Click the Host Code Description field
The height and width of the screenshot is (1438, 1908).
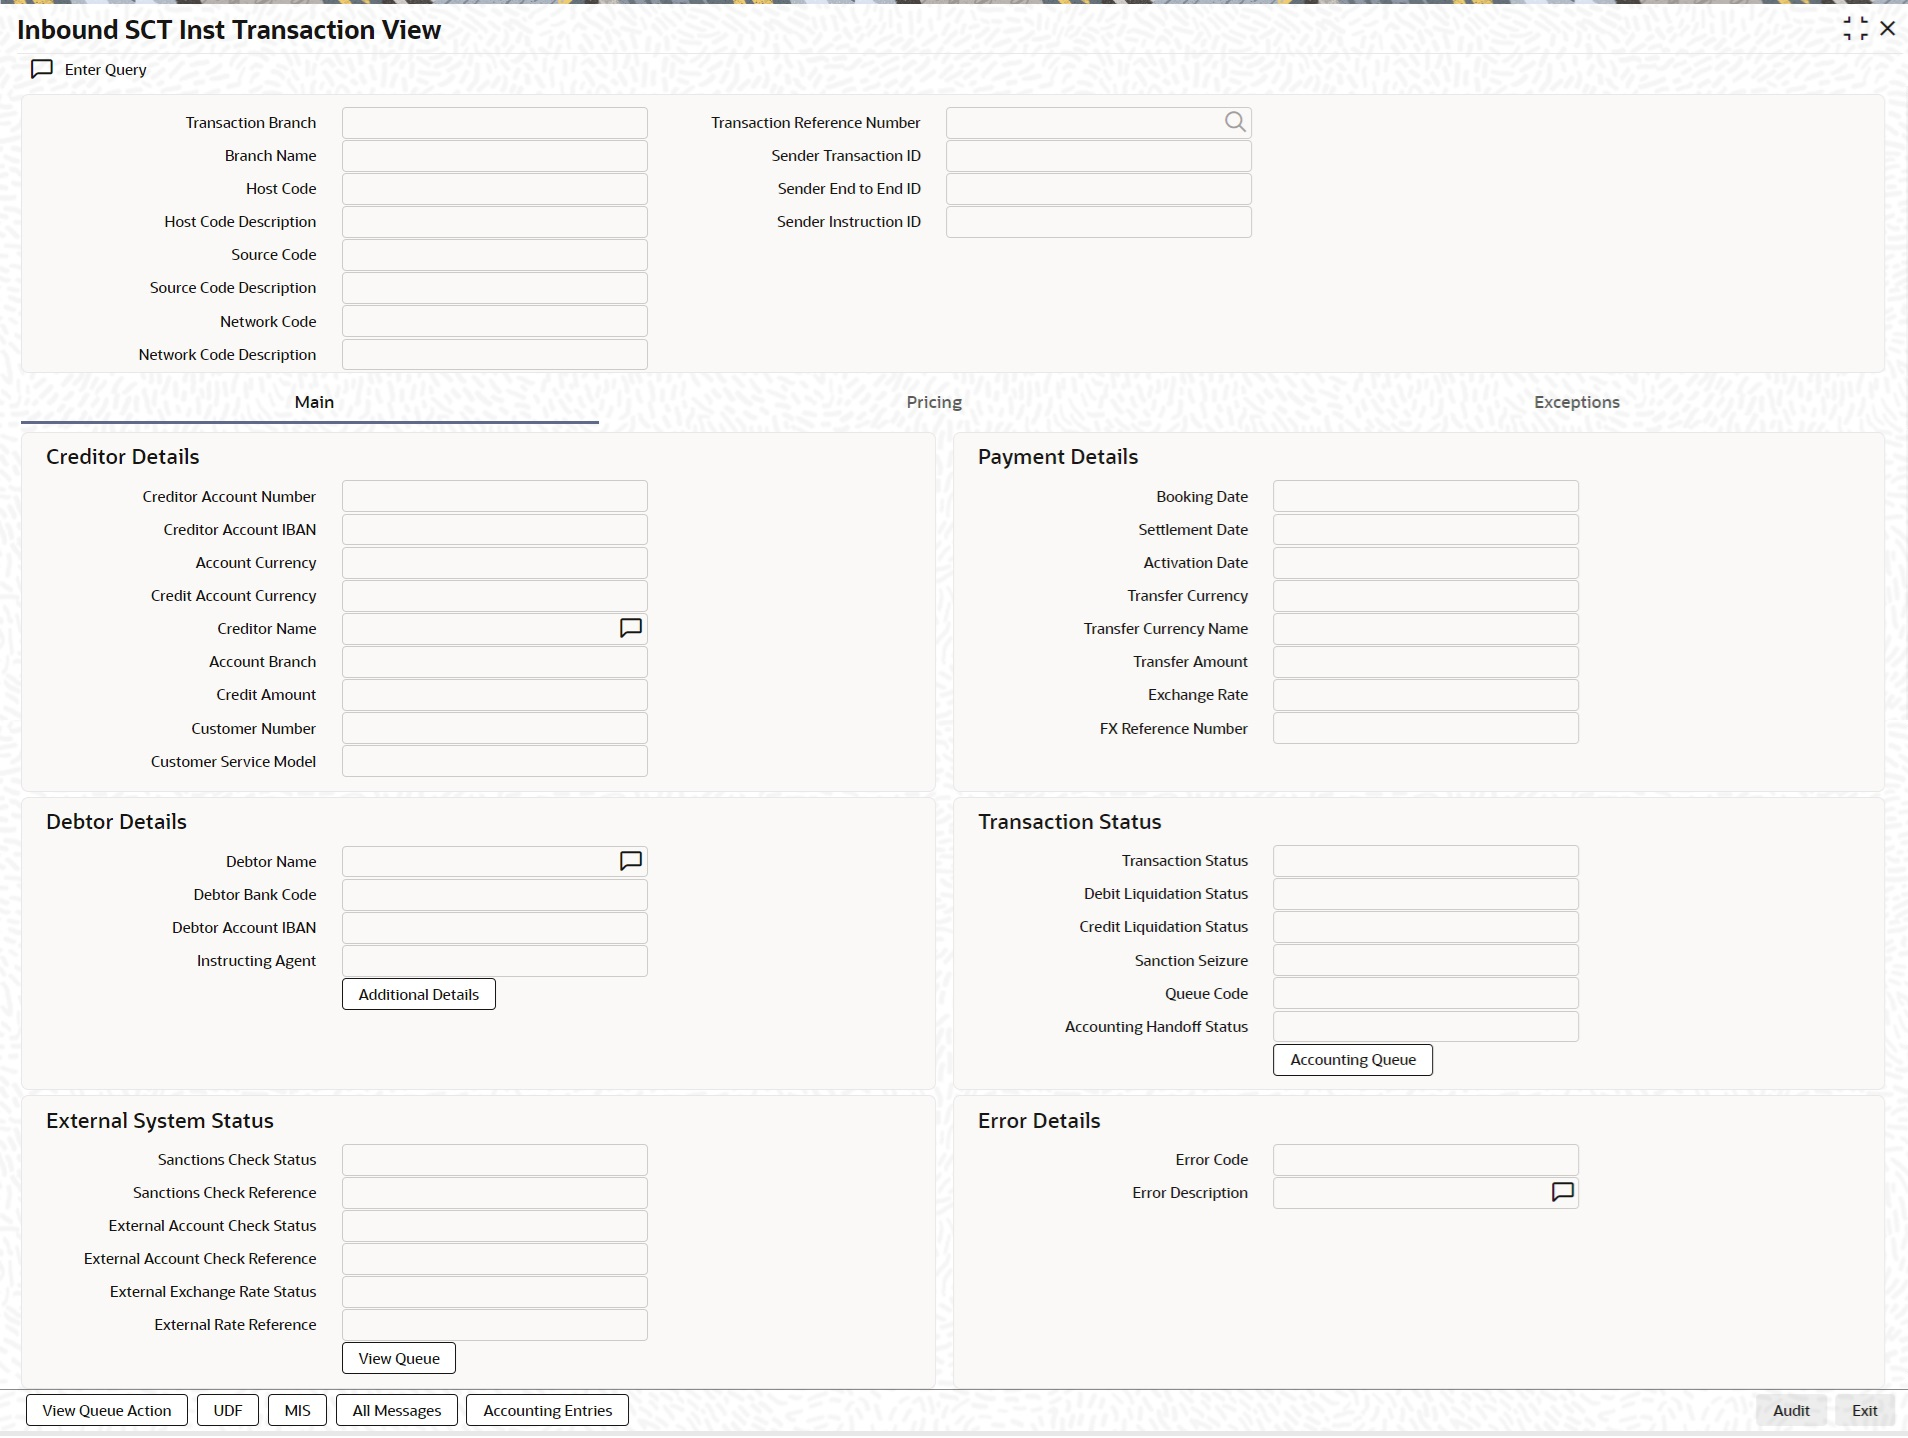point(495,221)
